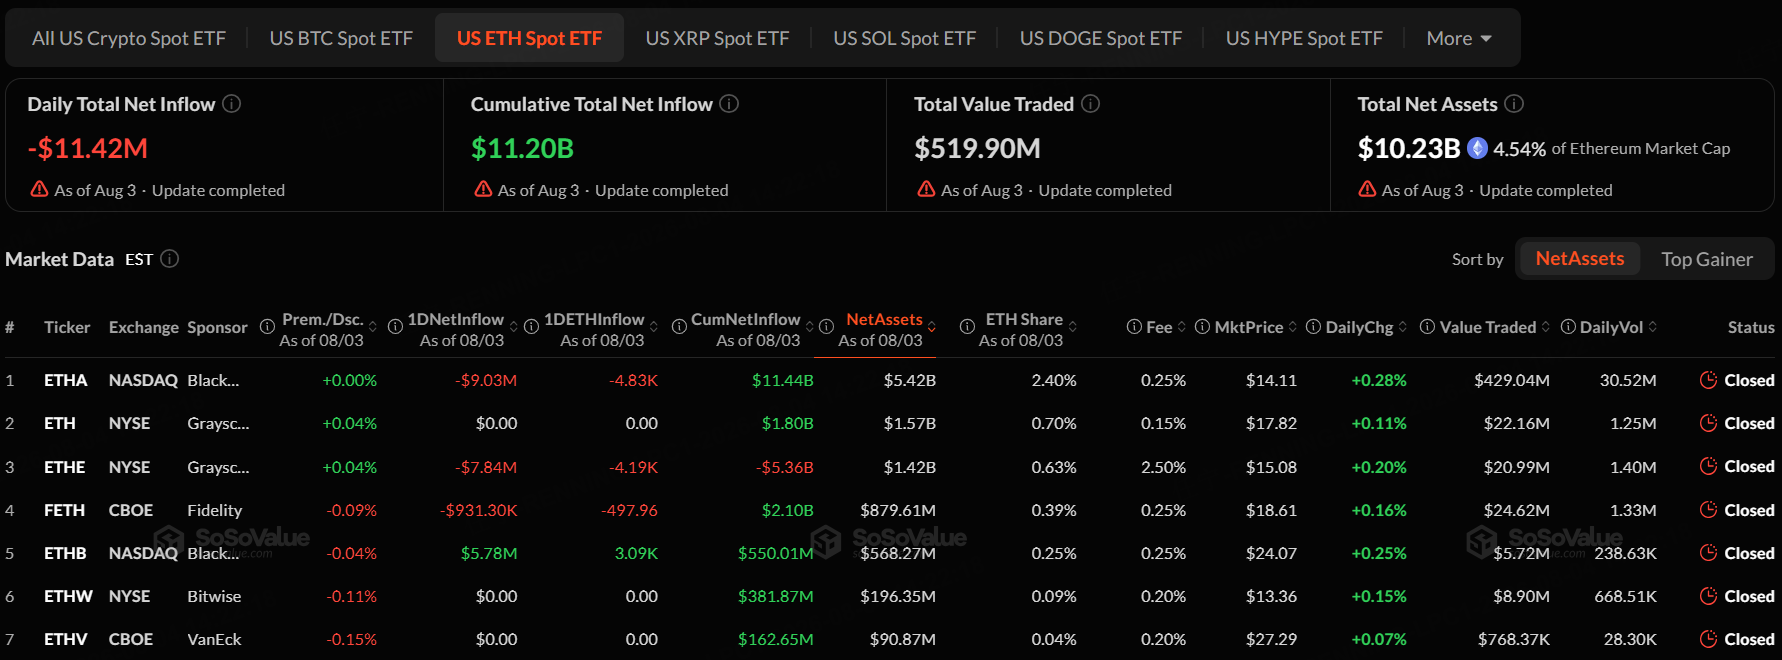The width and height of the screenshot is (1782, 660).
Task: Sort table by 1DNetInflow column arrows
Action: (514, 327)
